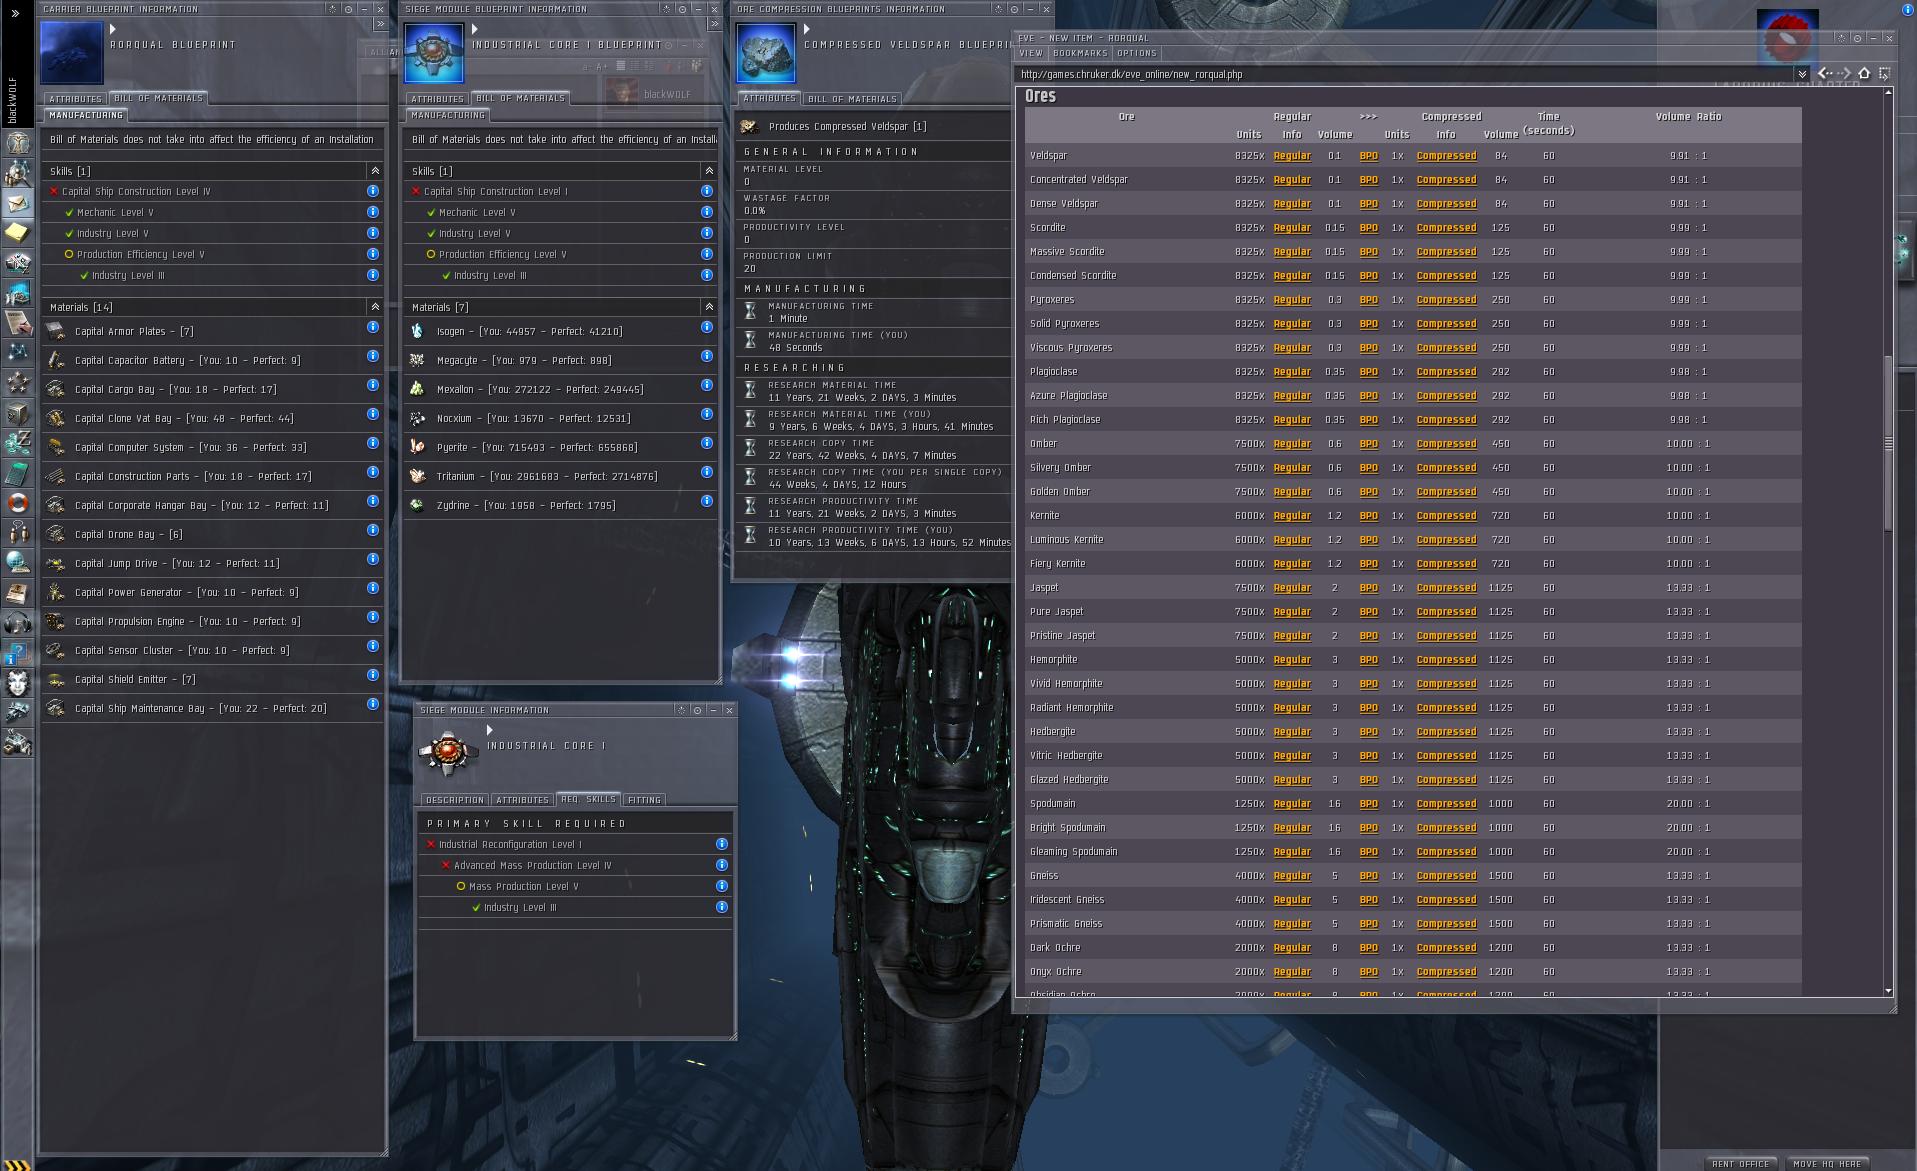The image size is (1917, 1171).
Task: Open the browser URL history dropdown
Action: point(1802,74)
